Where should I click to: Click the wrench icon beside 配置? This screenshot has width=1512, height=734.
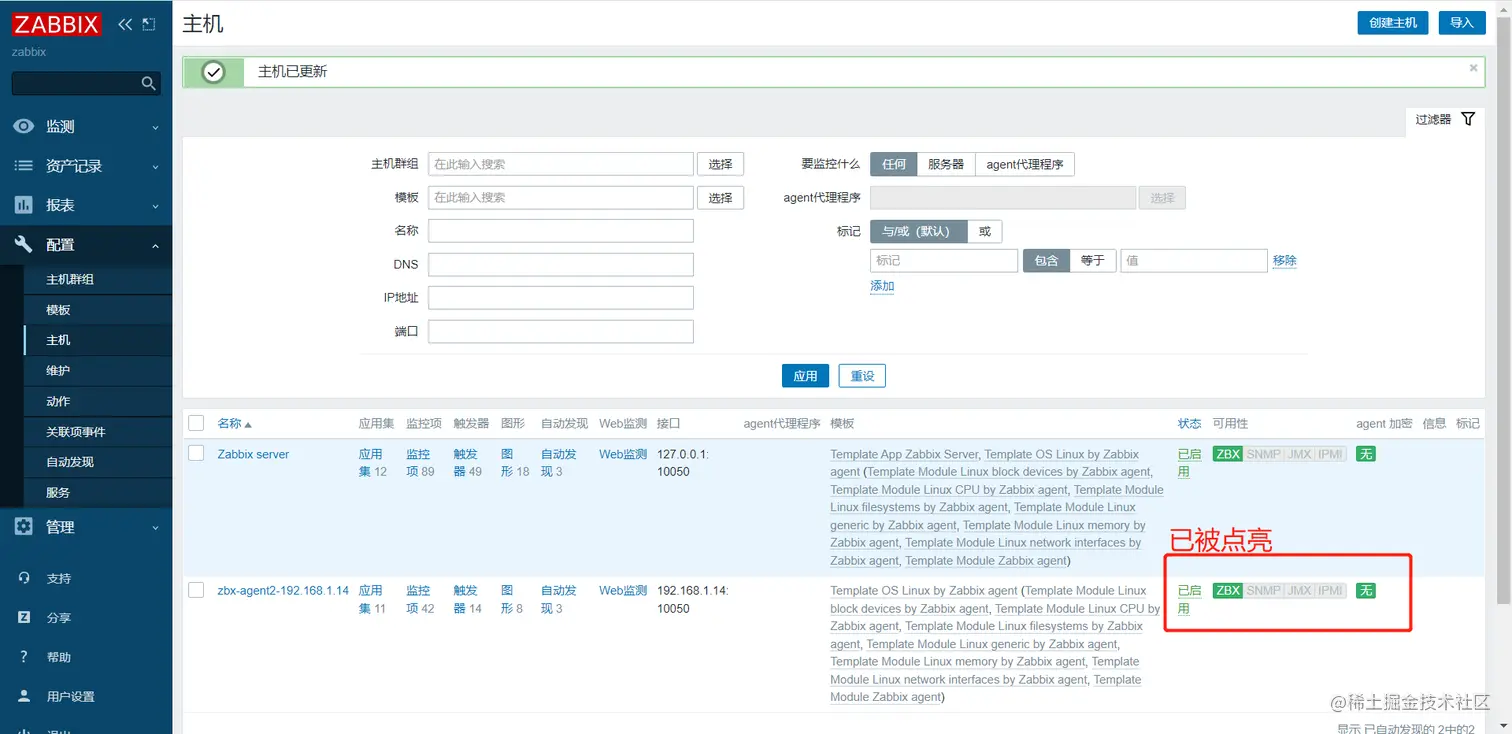point(23,244)
